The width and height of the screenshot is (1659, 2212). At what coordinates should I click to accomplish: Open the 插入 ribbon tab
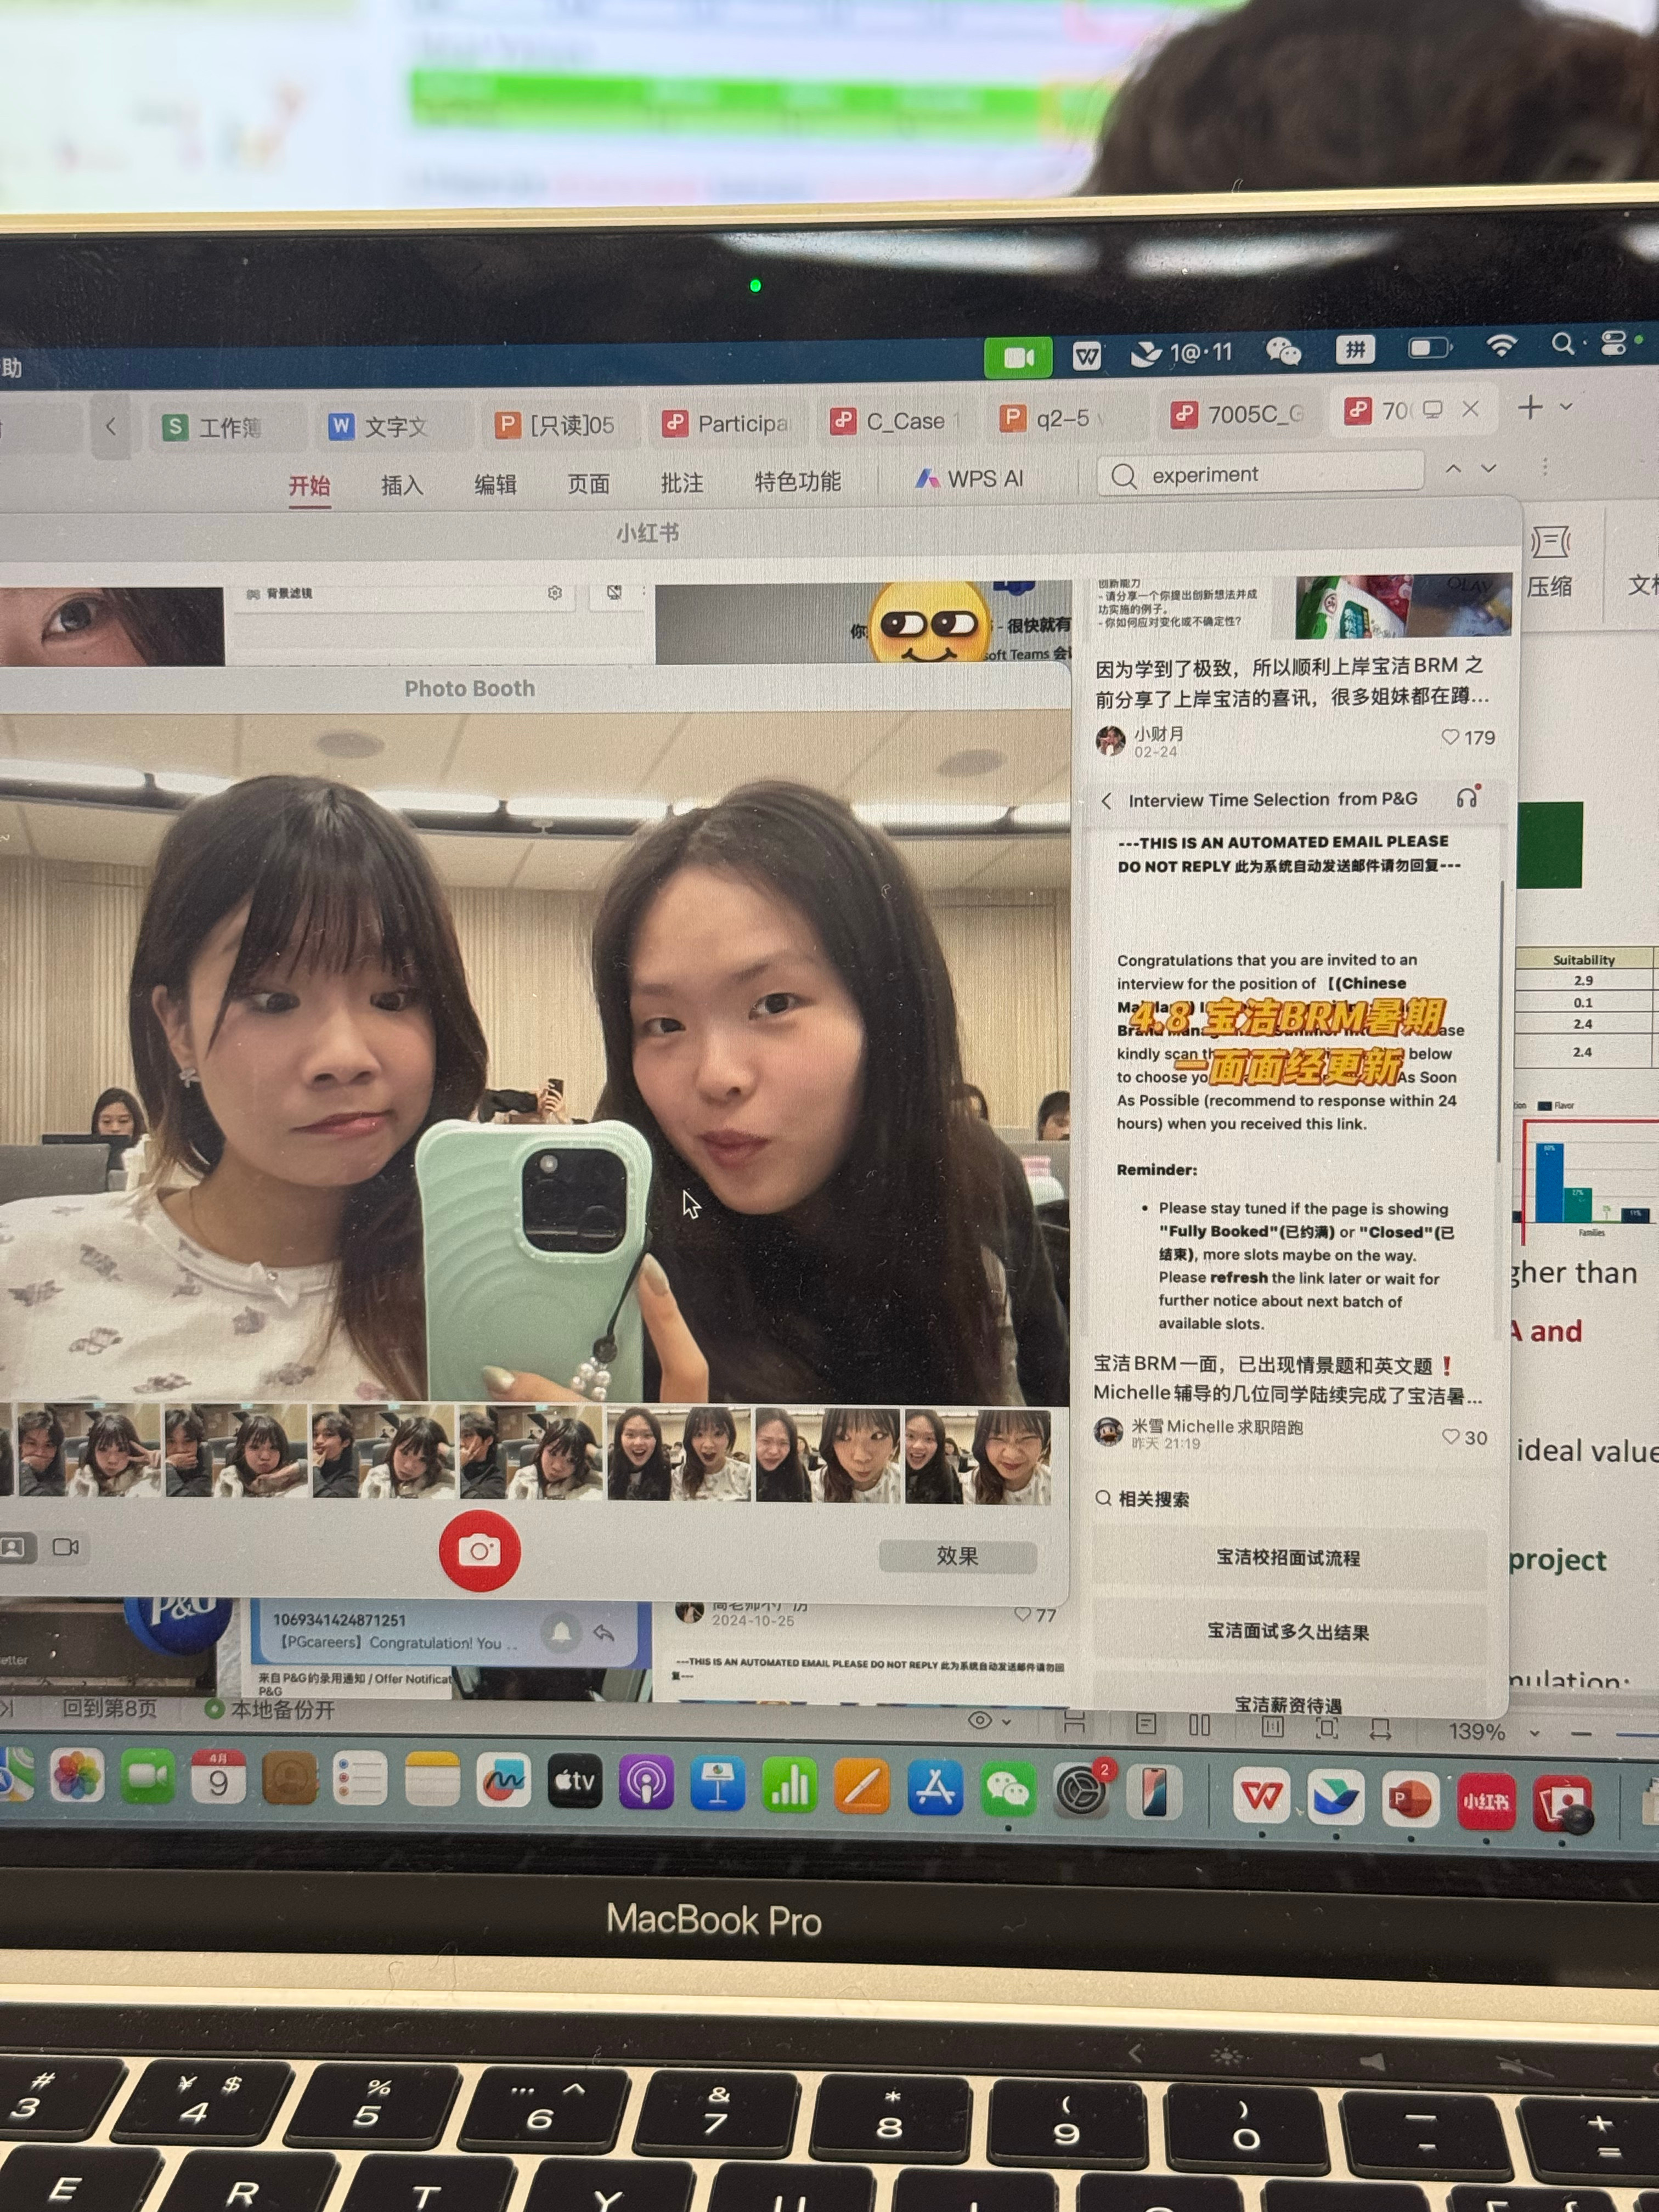[x=402, y=485]
